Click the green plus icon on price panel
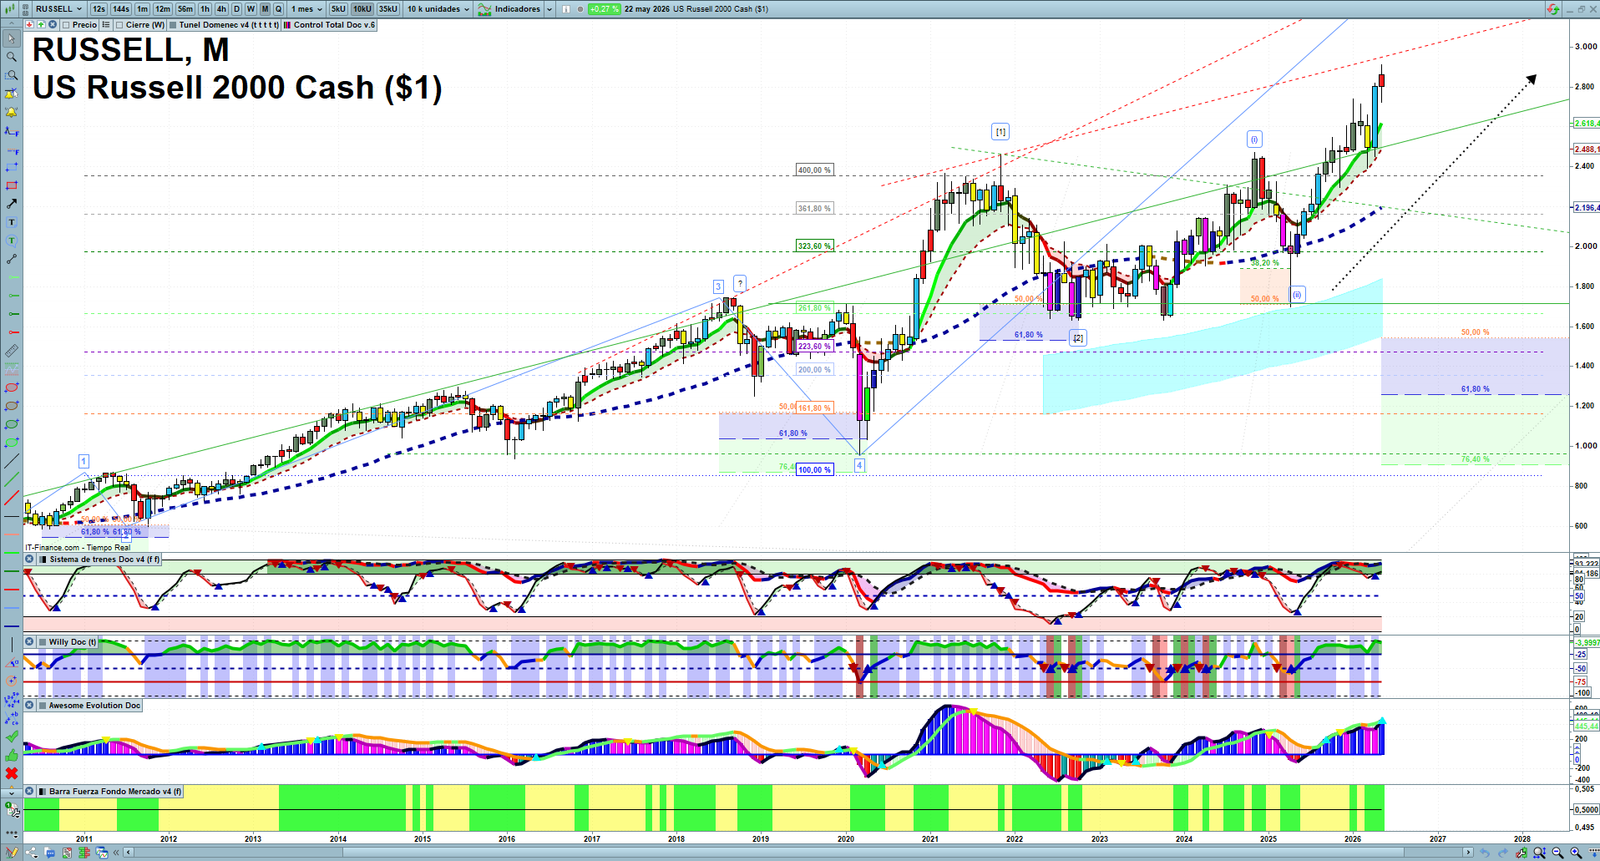Viewport: 1600px width, 861px height. tap(41, 25)
